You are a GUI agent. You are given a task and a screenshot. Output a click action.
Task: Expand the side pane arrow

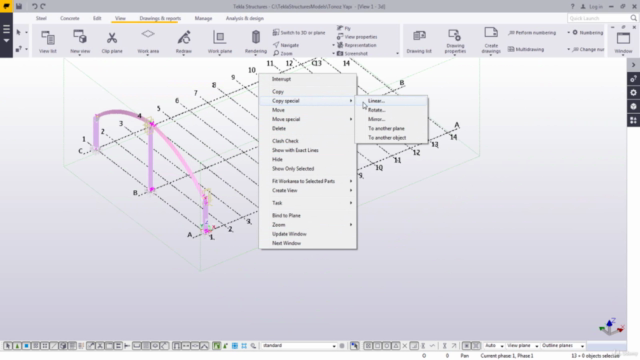[633, 65]
